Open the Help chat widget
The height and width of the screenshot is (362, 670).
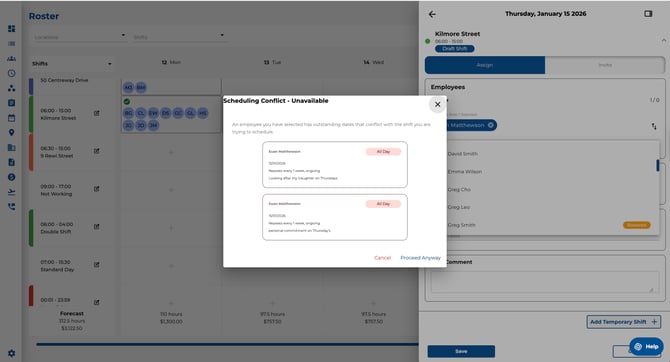[x=646, y=347]
